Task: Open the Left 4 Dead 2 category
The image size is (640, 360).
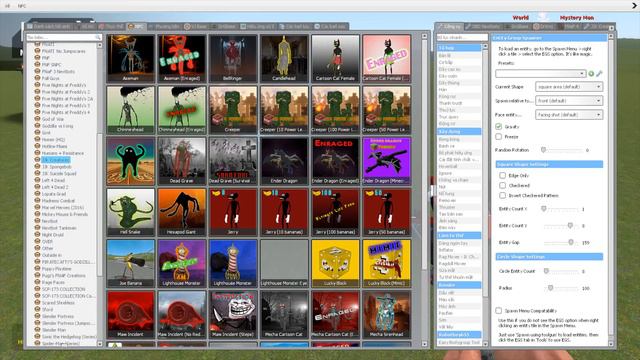Action: [x=55, y=187]
